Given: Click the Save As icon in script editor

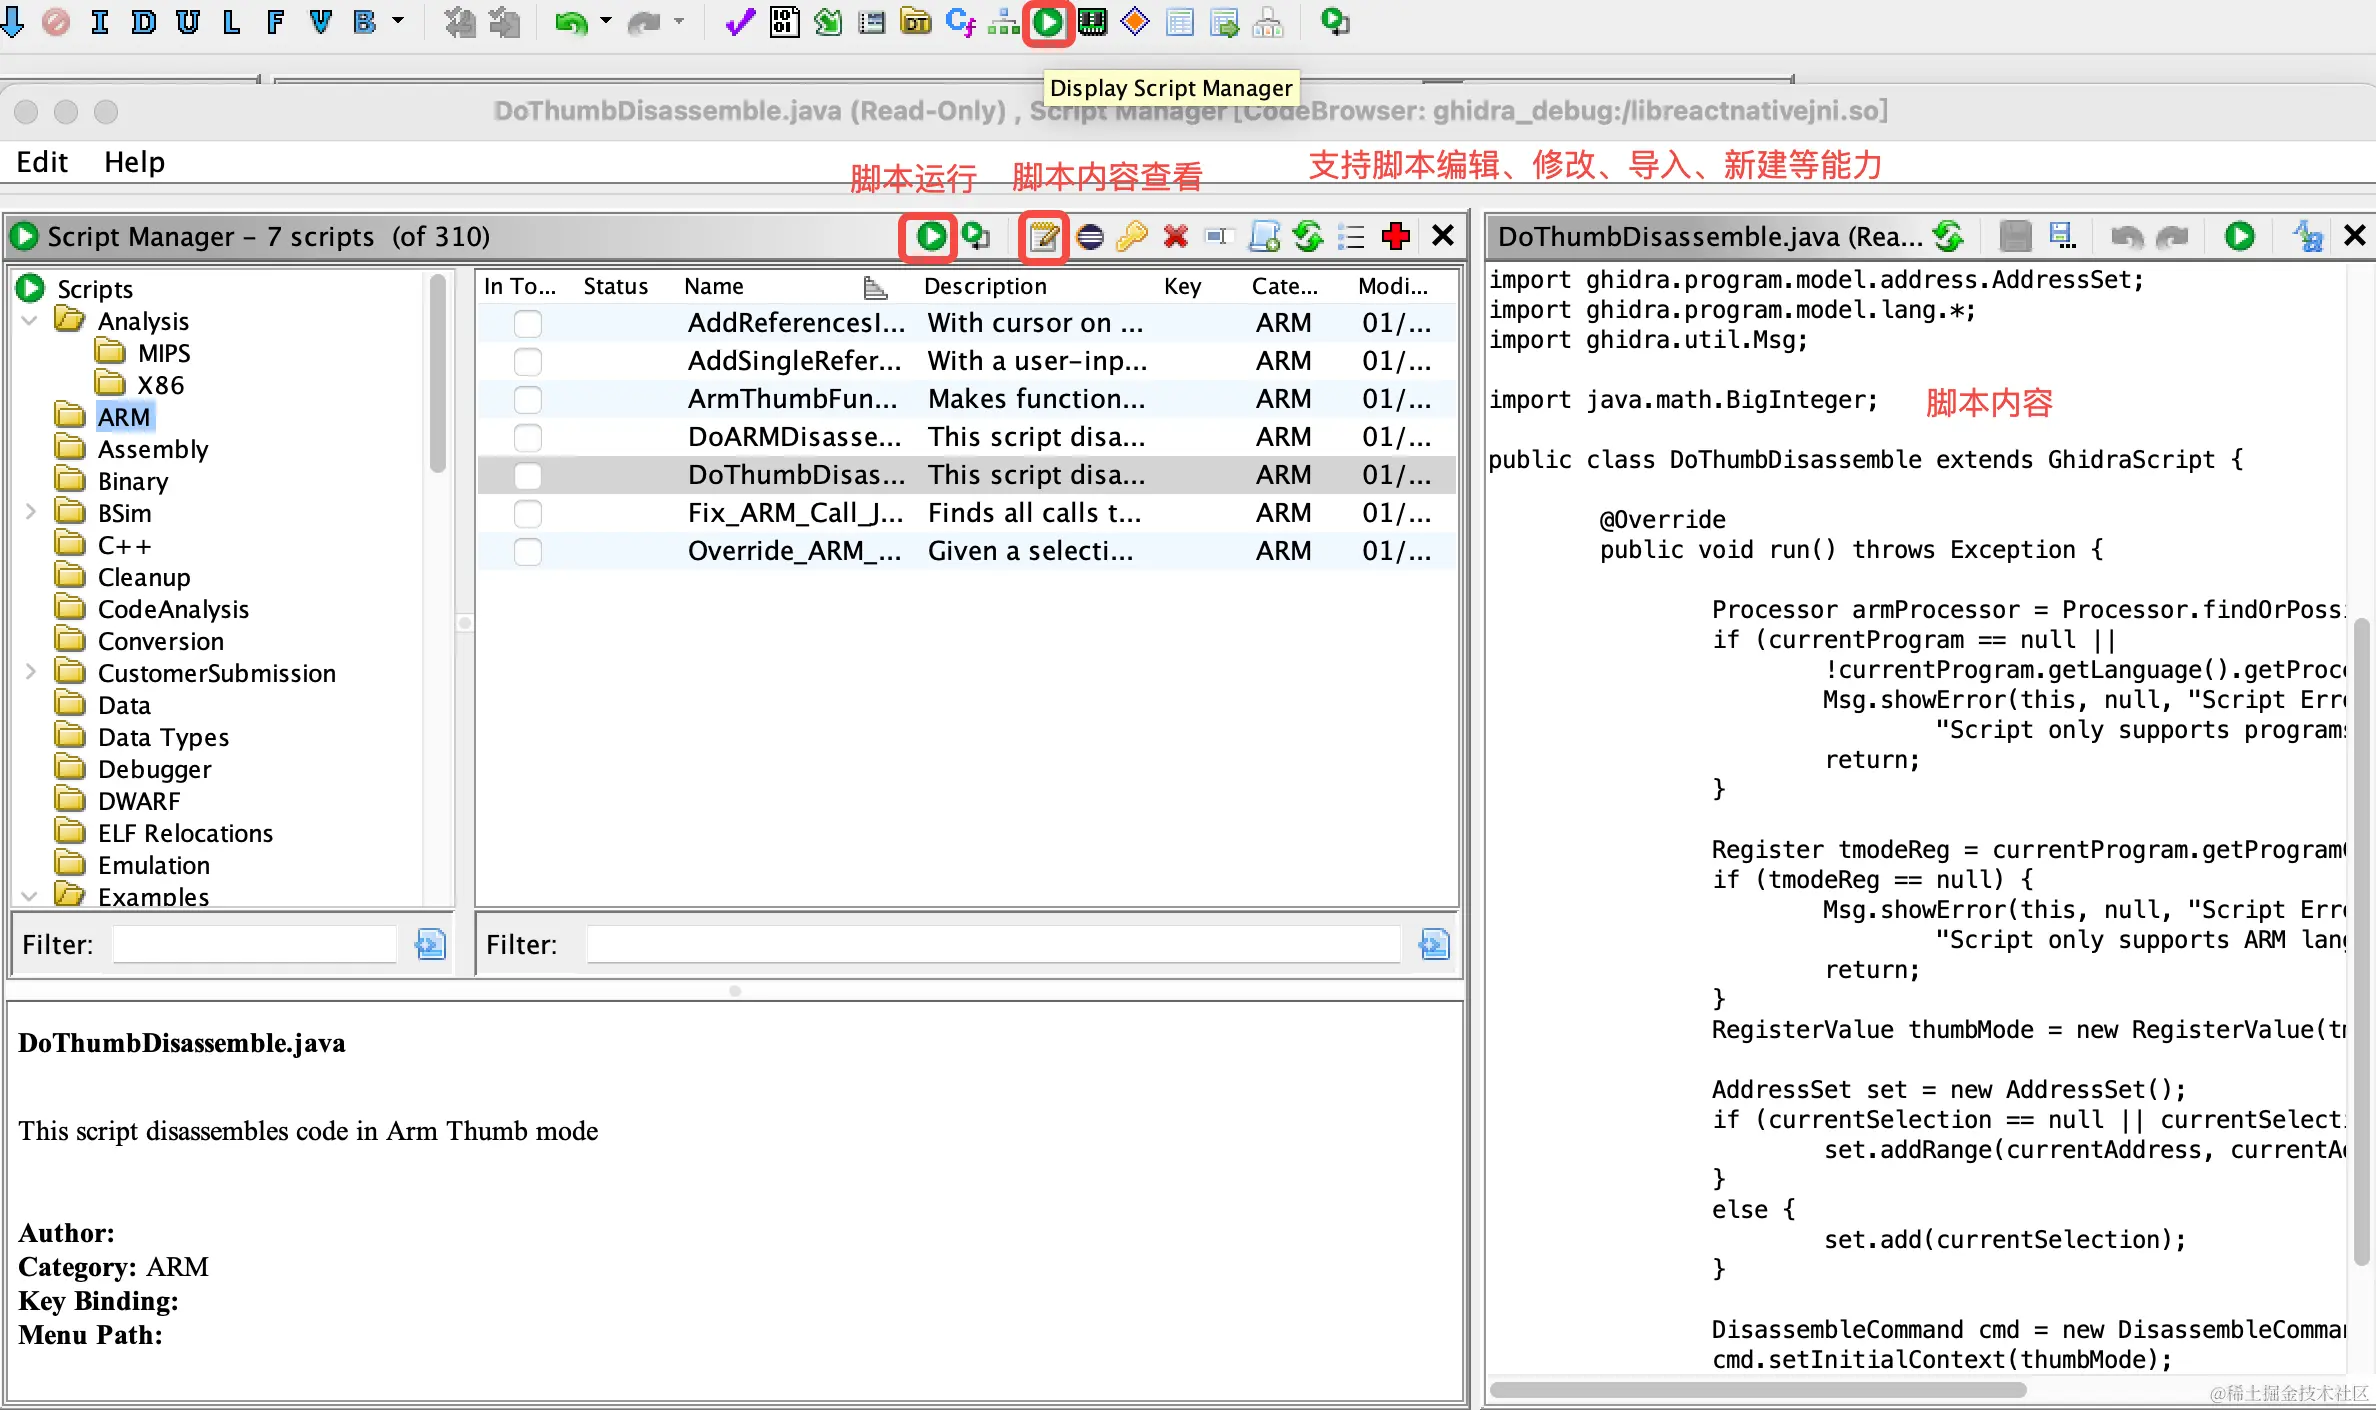Looking at the screenshot, I should click(2062, 237).
